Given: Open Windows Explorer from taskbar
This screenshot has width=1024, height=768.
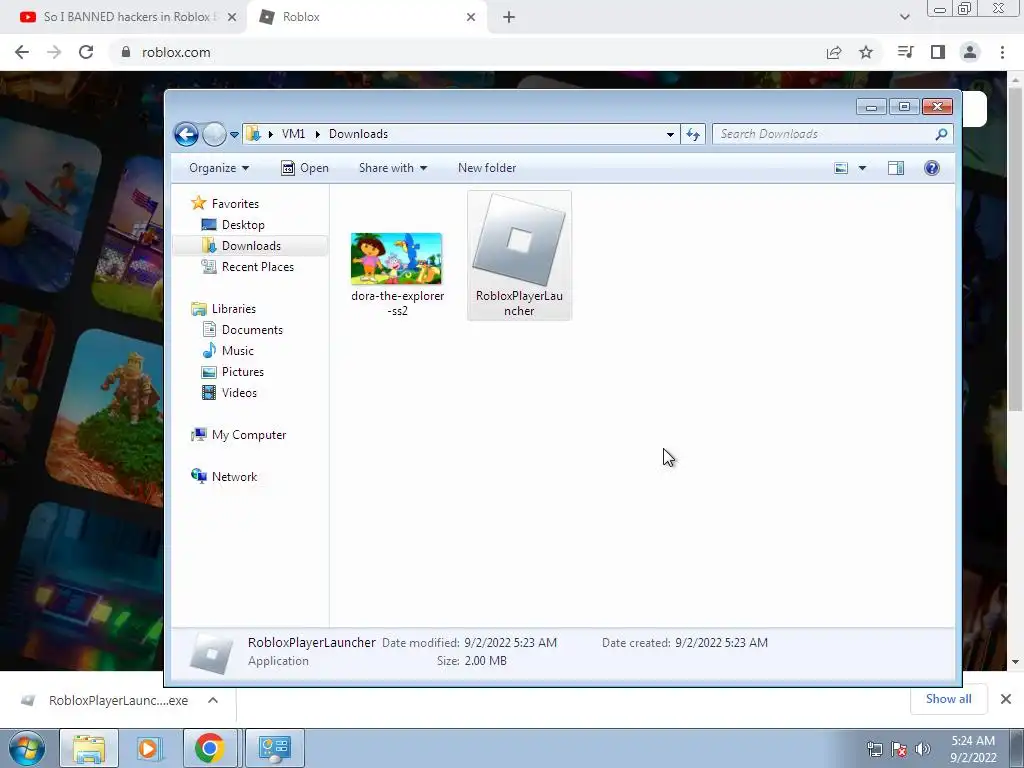Looking at the screenshot, I should [x=89, y=748].
